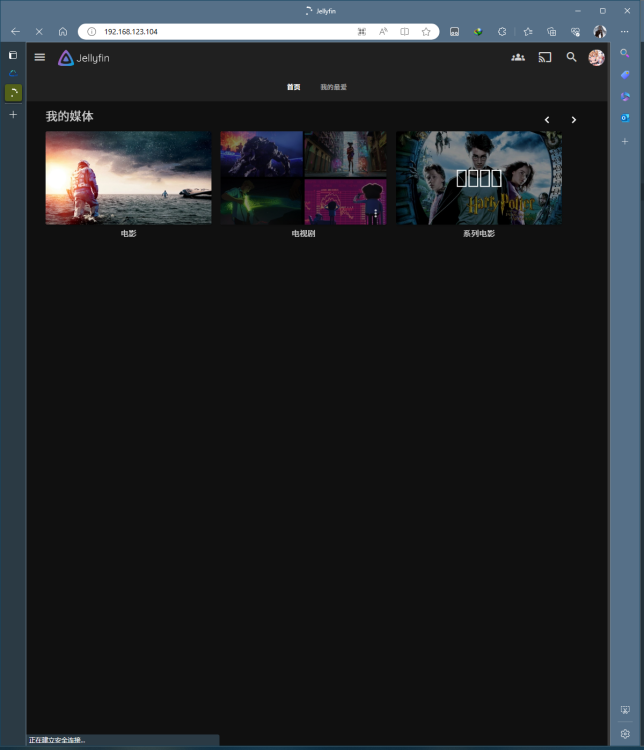Click the 系列电影 library label
Screen dimensions: 644x750
click(x=479, y=233)
